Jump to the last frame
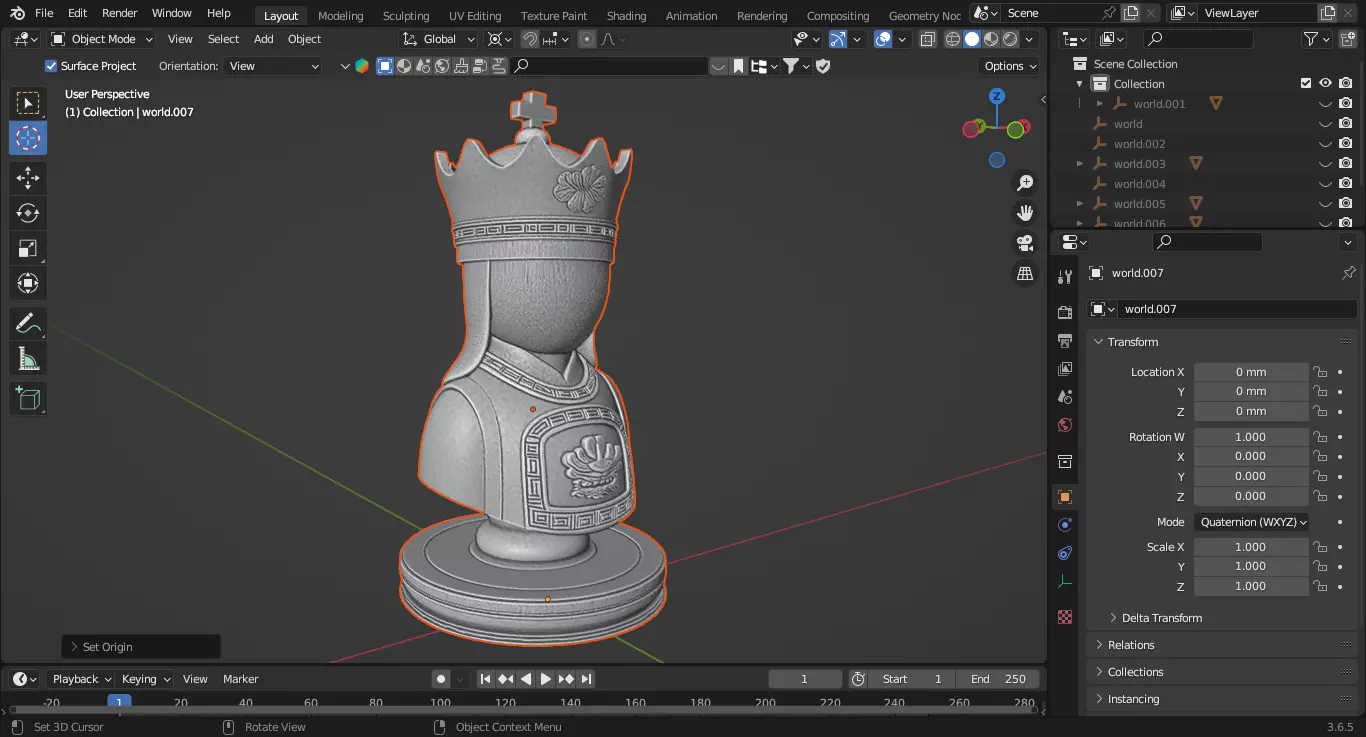 (586, 679)
